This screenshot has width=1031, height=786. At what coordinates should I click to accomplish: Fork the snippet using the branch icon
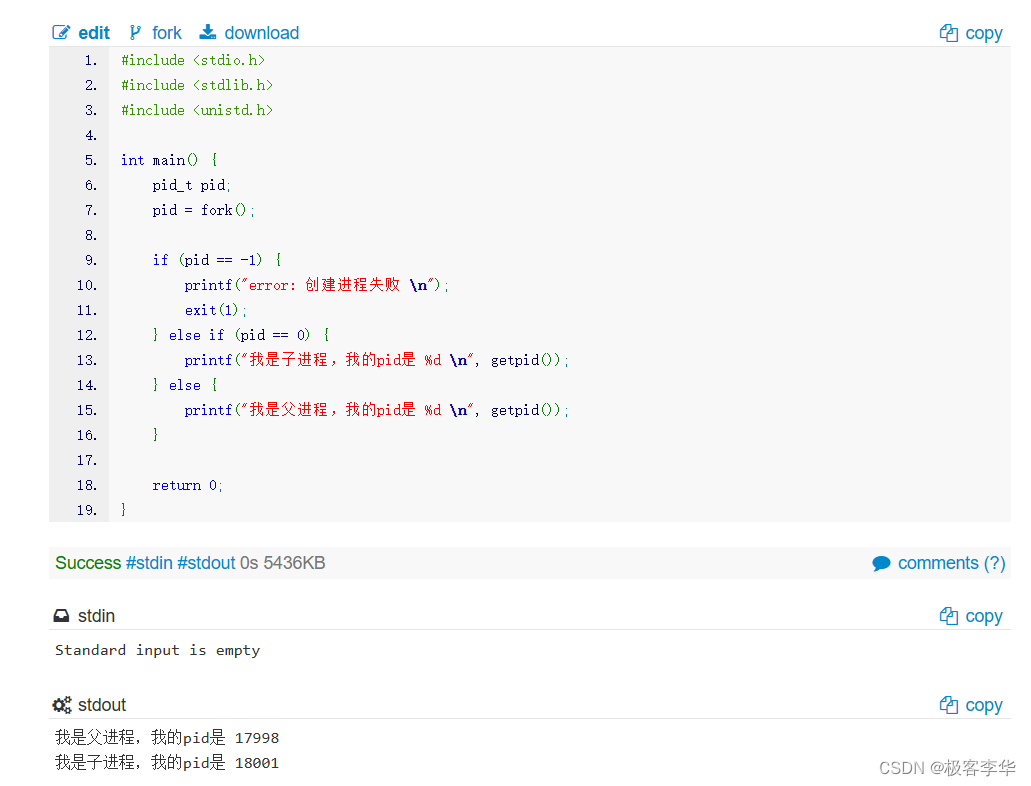pos(136,32)
